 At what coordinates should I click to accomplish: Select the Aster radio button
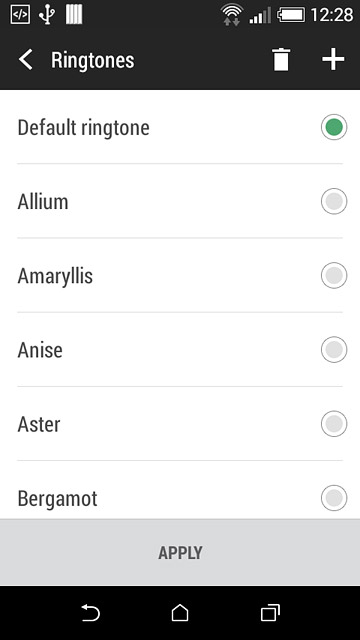(x=334, y=424)
